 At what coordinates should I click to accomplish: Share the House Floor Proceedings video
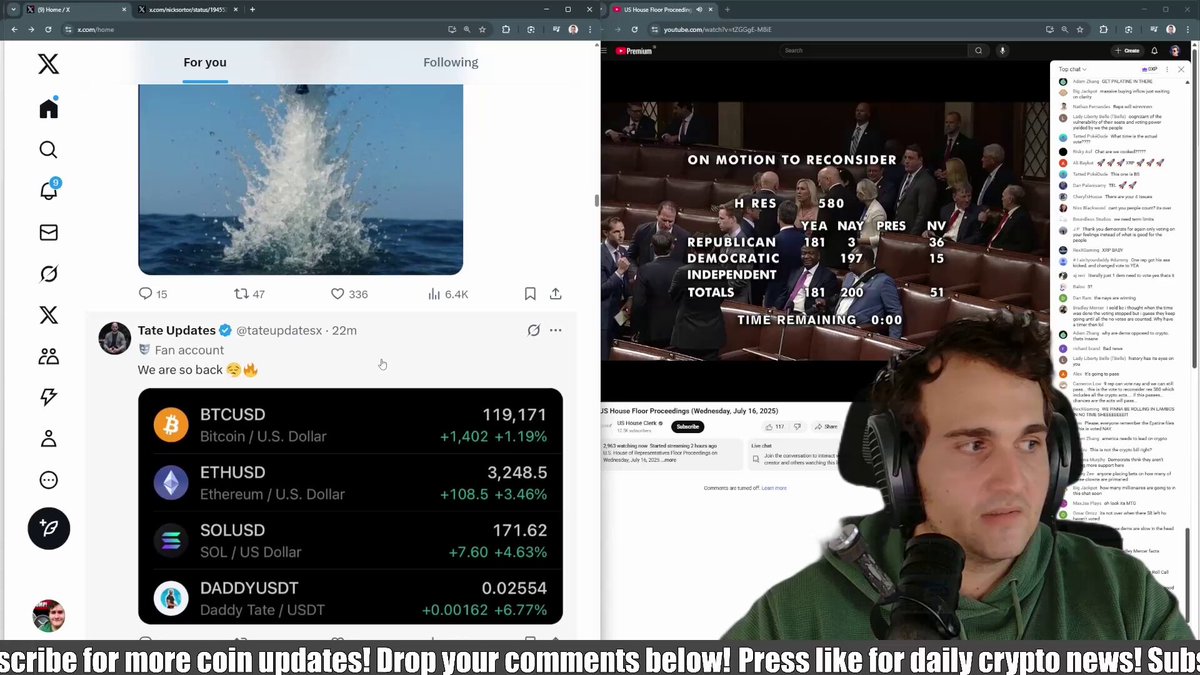coord(826,426)
